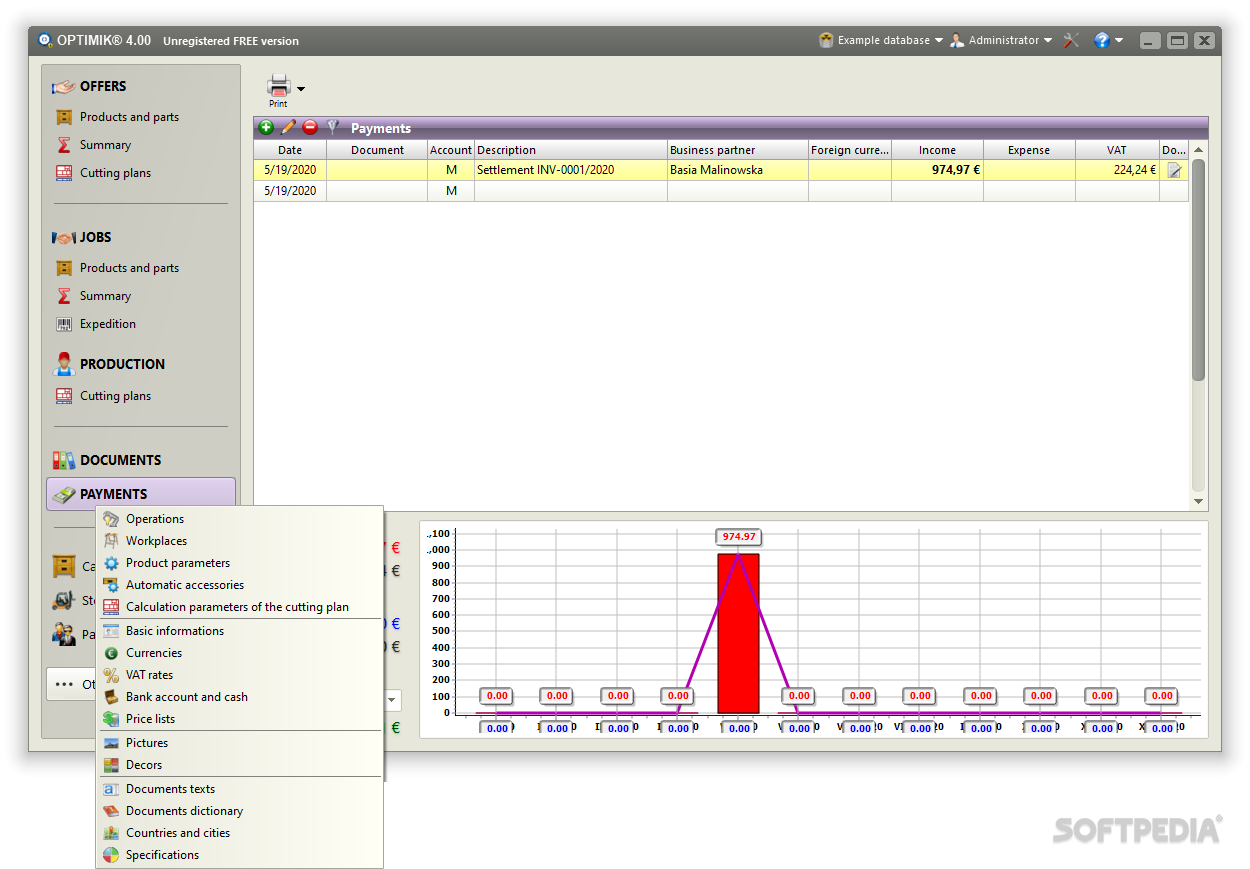Open the document icon in first row
Image resolution: width=1250 pixels, height=869 pixels.
point(1175,170)
